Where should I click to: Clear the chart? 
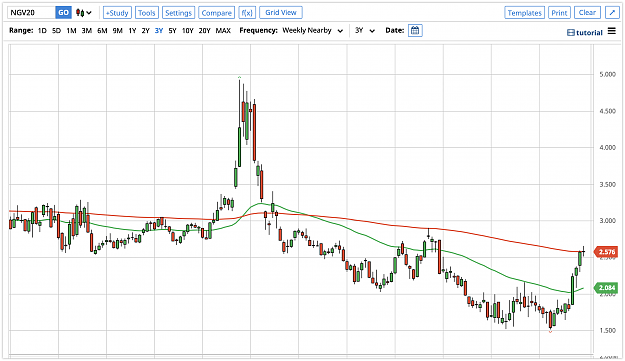(587, 13)
